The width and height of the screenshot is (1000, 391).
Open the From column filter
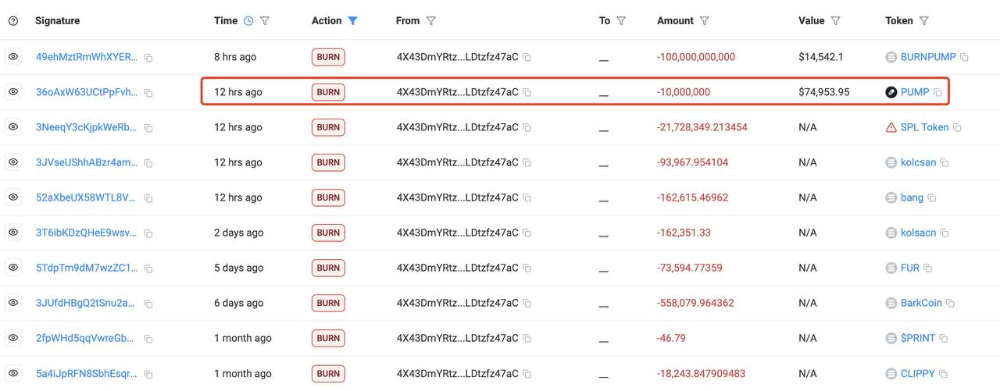[430, 21]
